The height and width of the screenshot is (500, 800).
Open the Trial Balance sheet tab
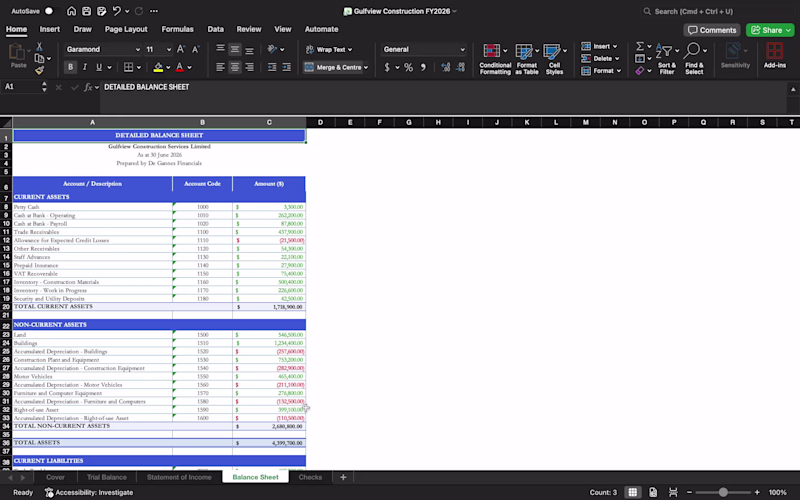107,477
